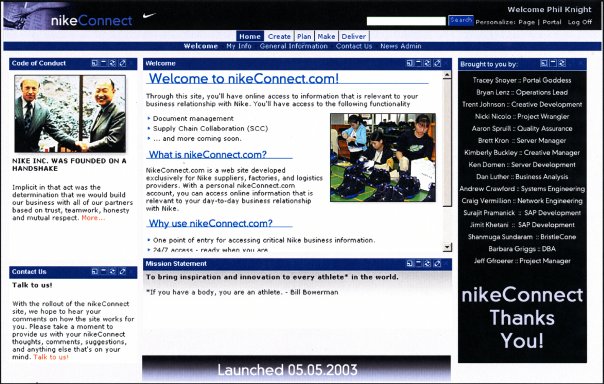Collapse the Welcome panel with its minimize icon
This screenshot has width=604, height=384.
419,63
